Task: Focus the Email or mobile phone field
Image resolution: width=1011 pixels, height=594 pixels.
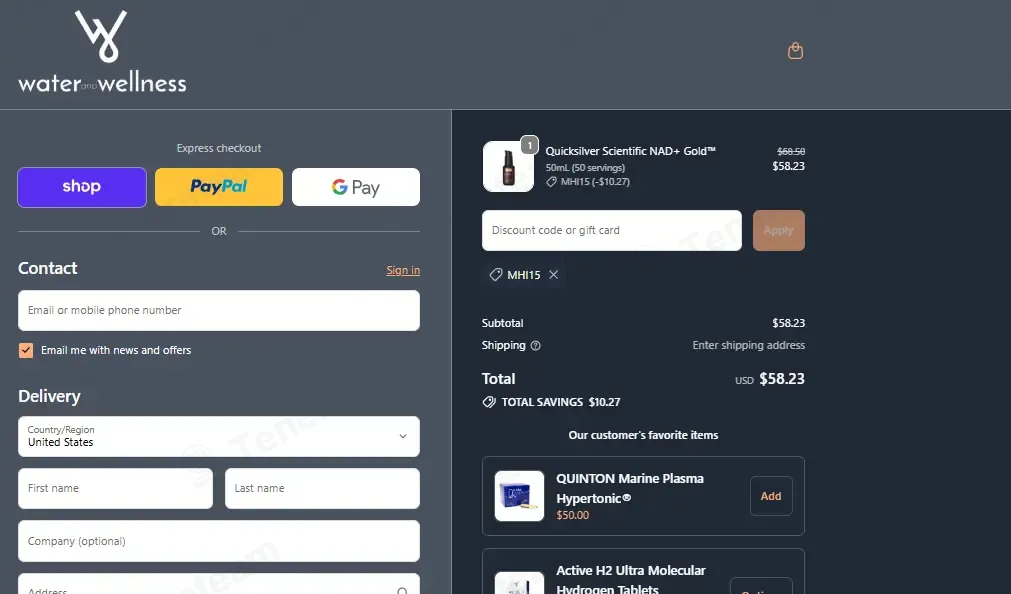Action: click(219, 310)
